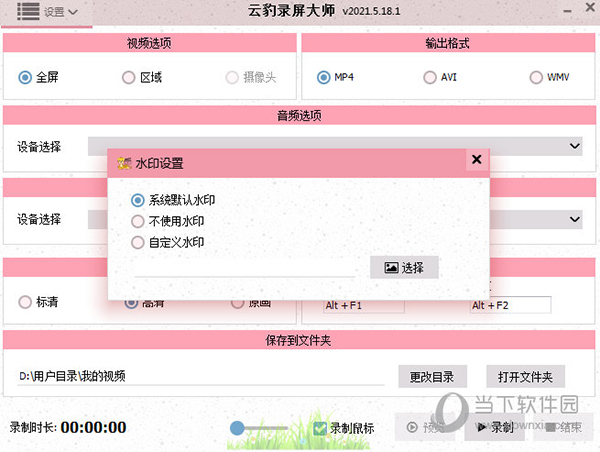Screen dimensions: 600x452
Task: Click the 结束 stop button
Action: [564, 427]
